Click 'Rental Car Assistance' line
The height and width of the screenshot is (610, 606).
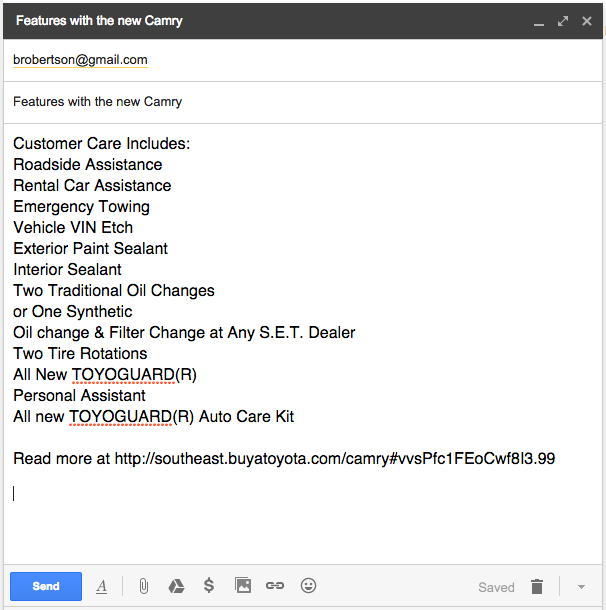point(92,186)
